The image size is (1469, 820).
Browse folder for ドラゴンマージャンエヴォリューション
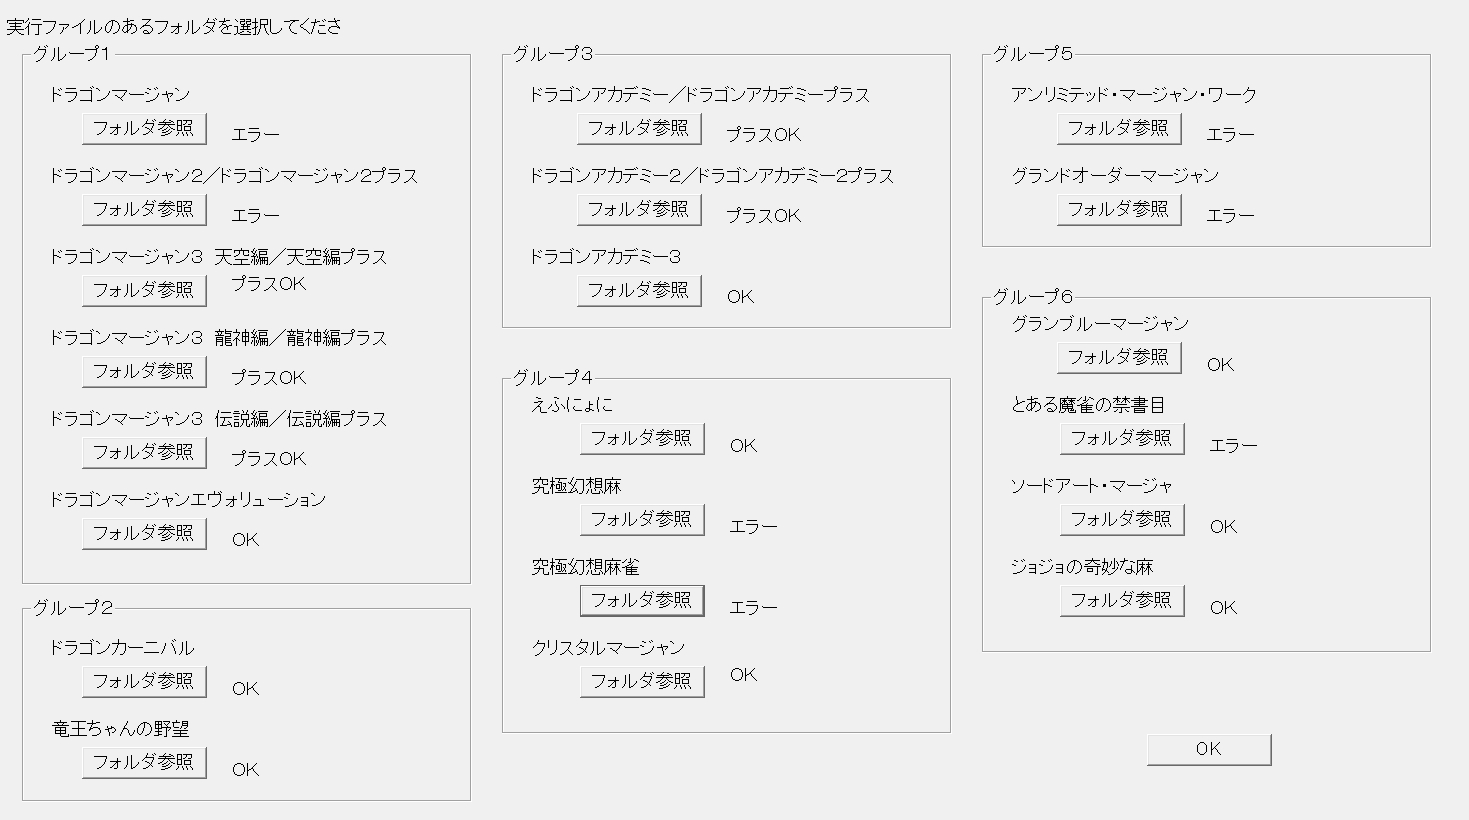pos(144,533)
